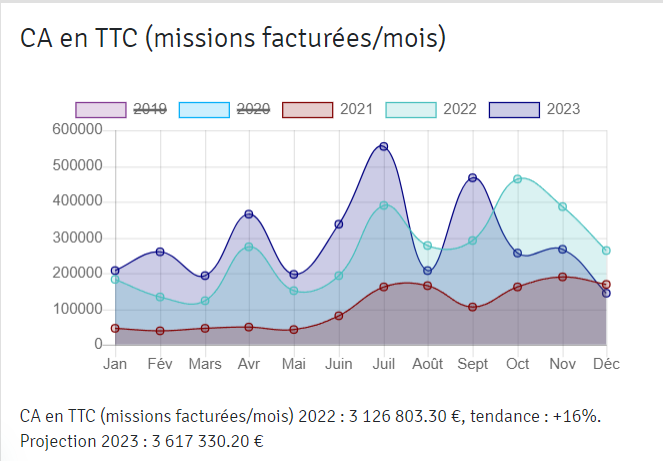Click the teal 2022 legend color box

click(412, 109)
